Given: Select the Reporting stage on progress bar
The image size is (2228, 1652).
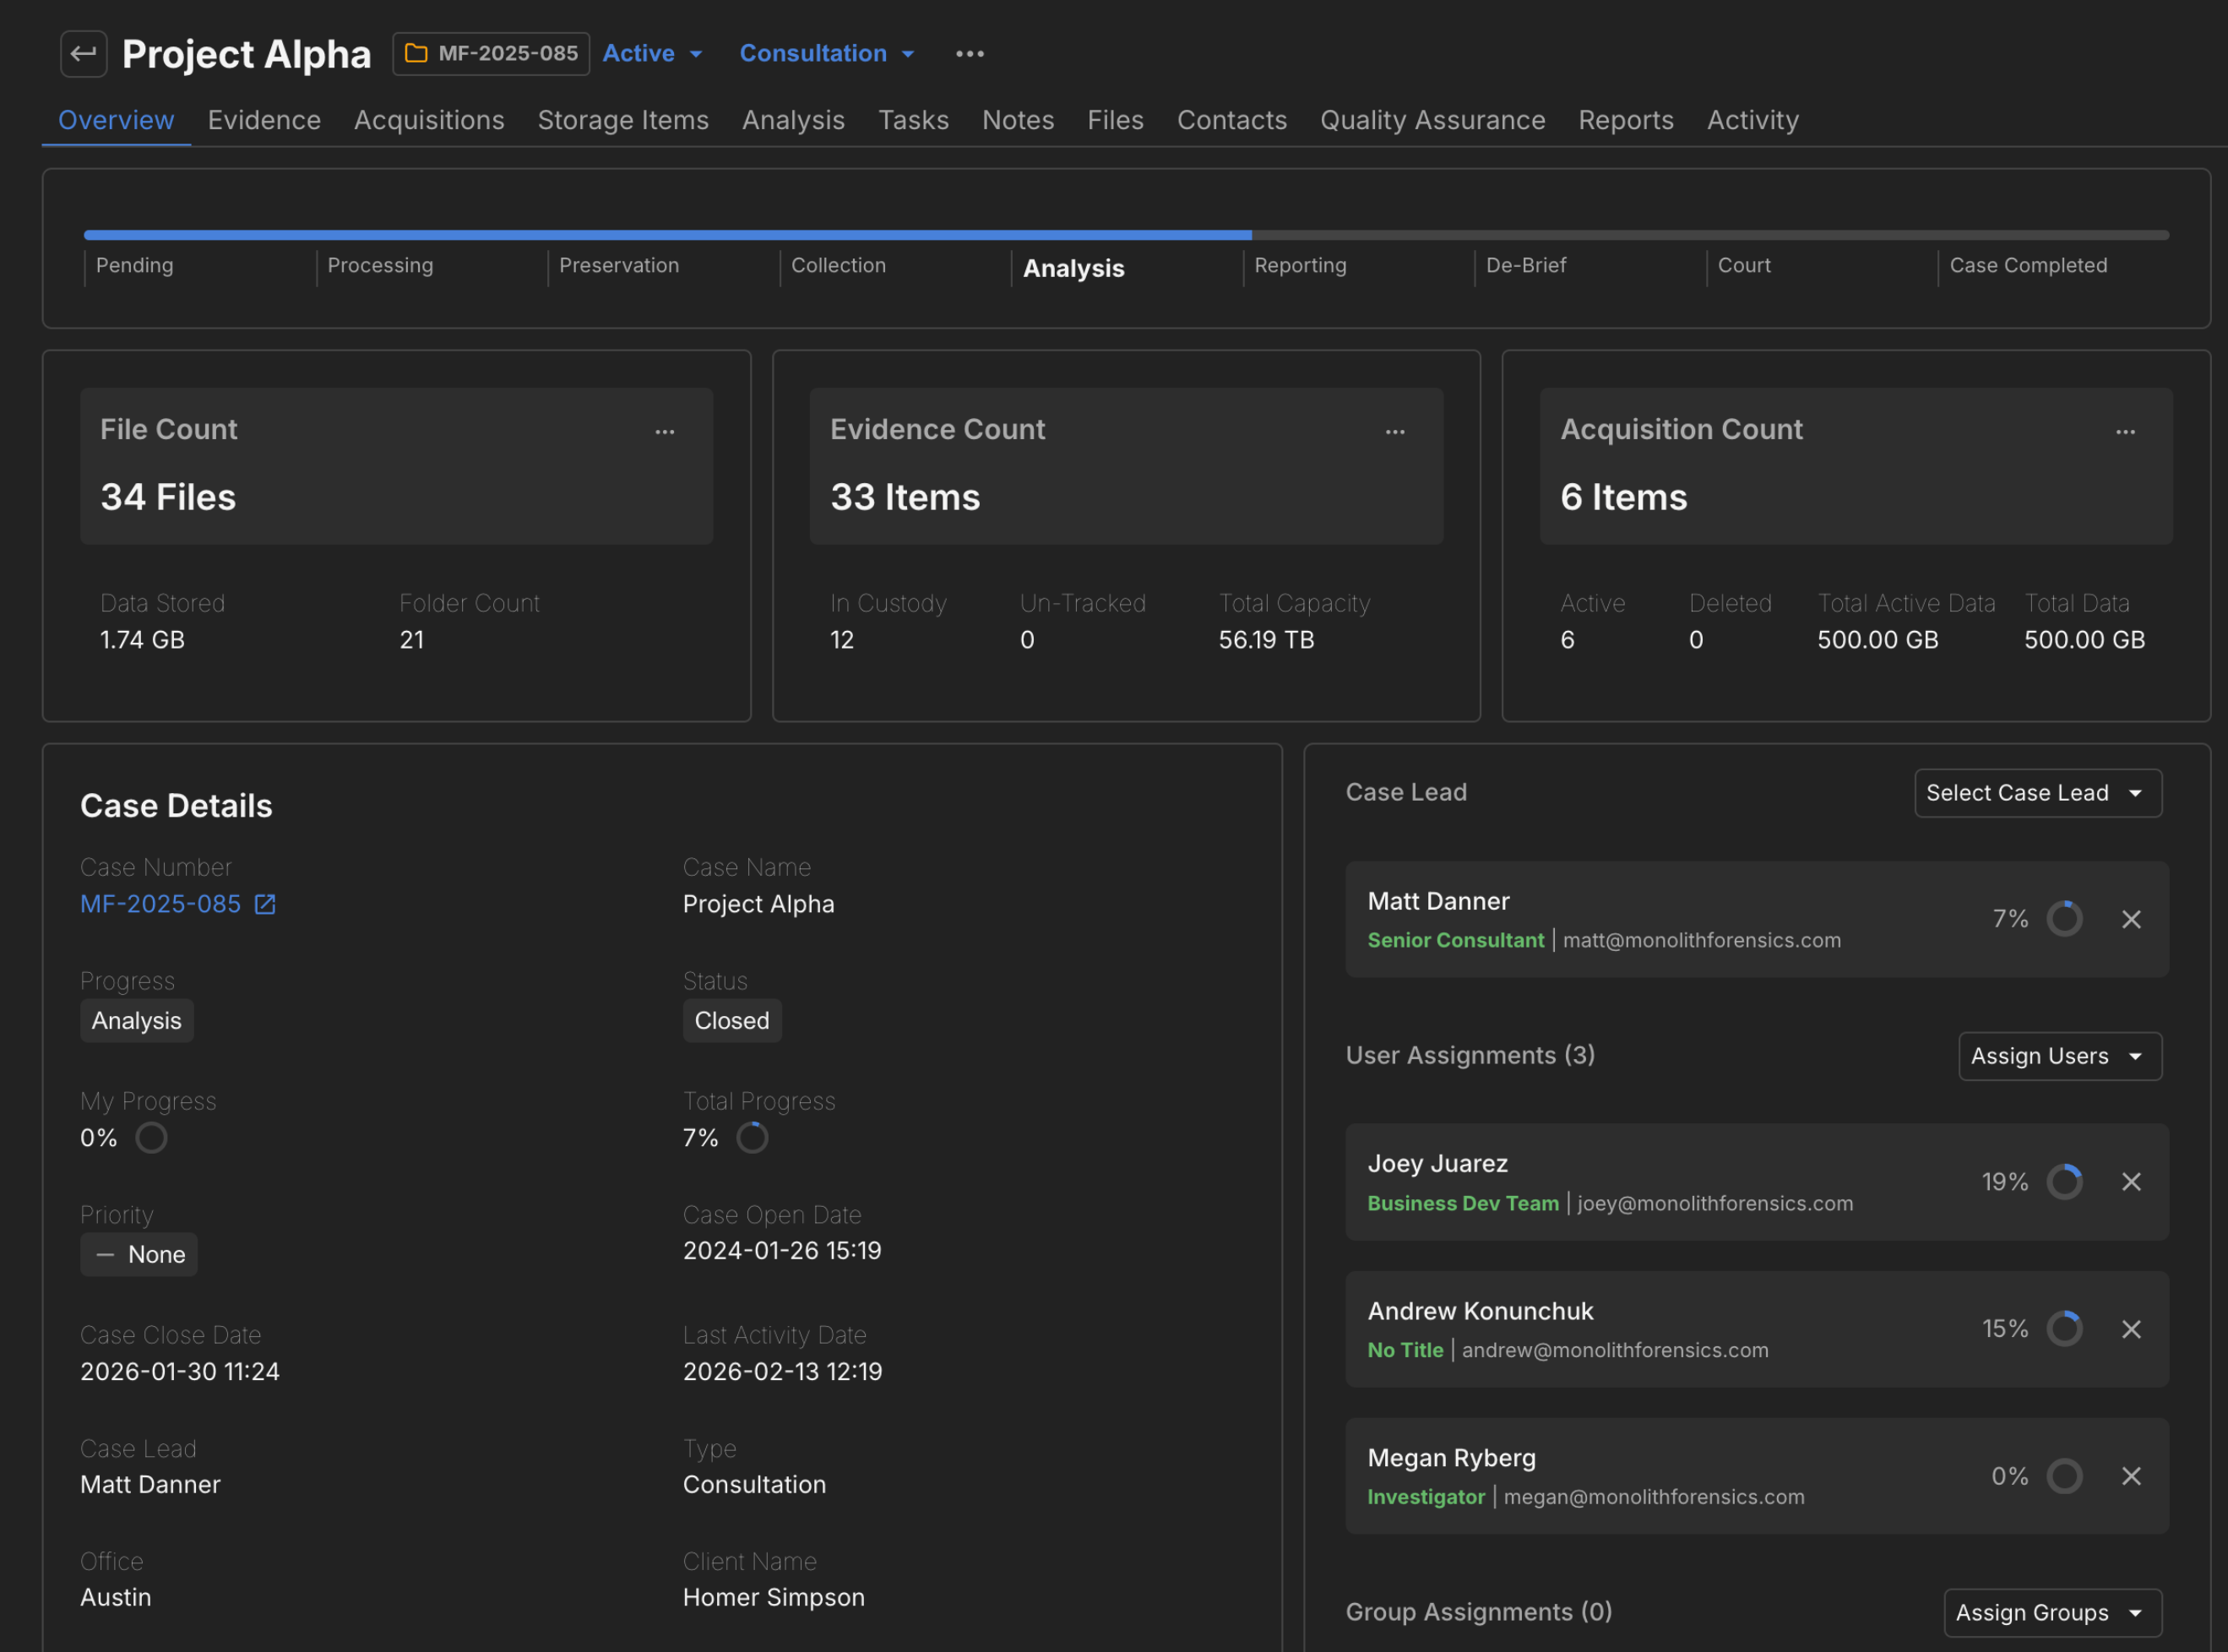Looking at the screenshot, I should click(1299, 265).
